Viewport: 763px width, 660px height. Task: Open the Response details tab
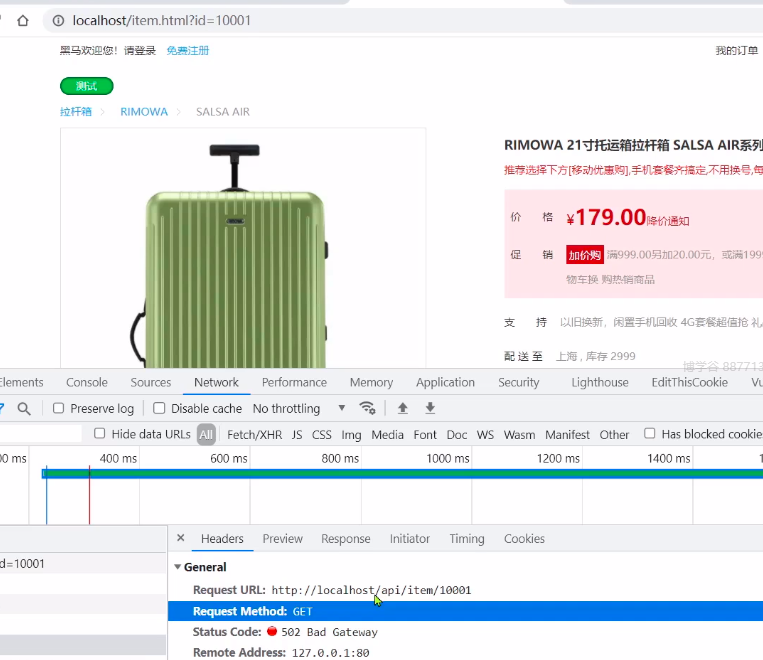tap(345, 539)
